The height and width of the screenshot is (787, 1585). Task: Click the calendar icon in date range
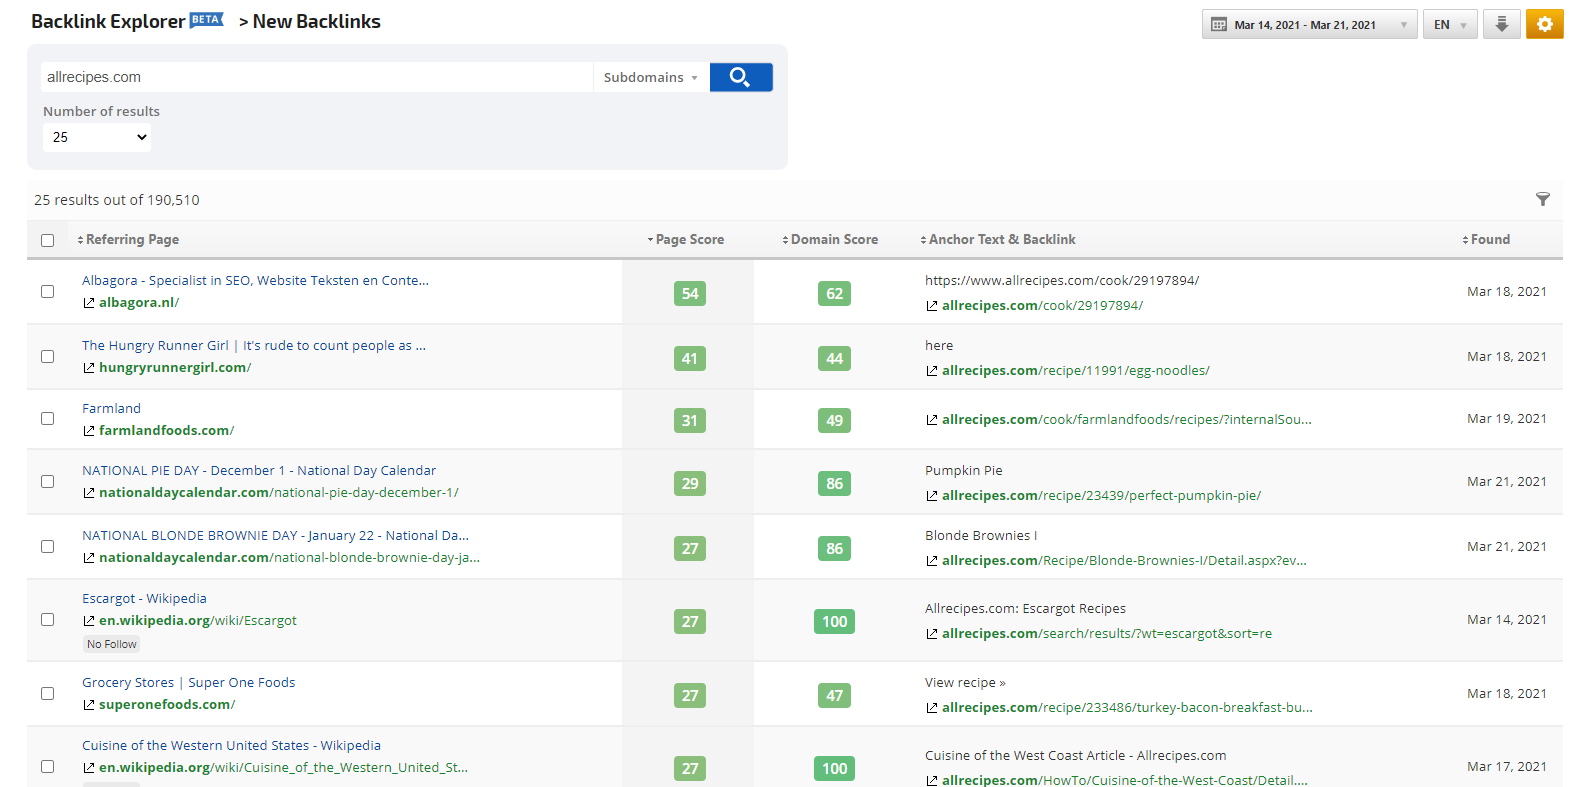click(x=1219, y=25)
